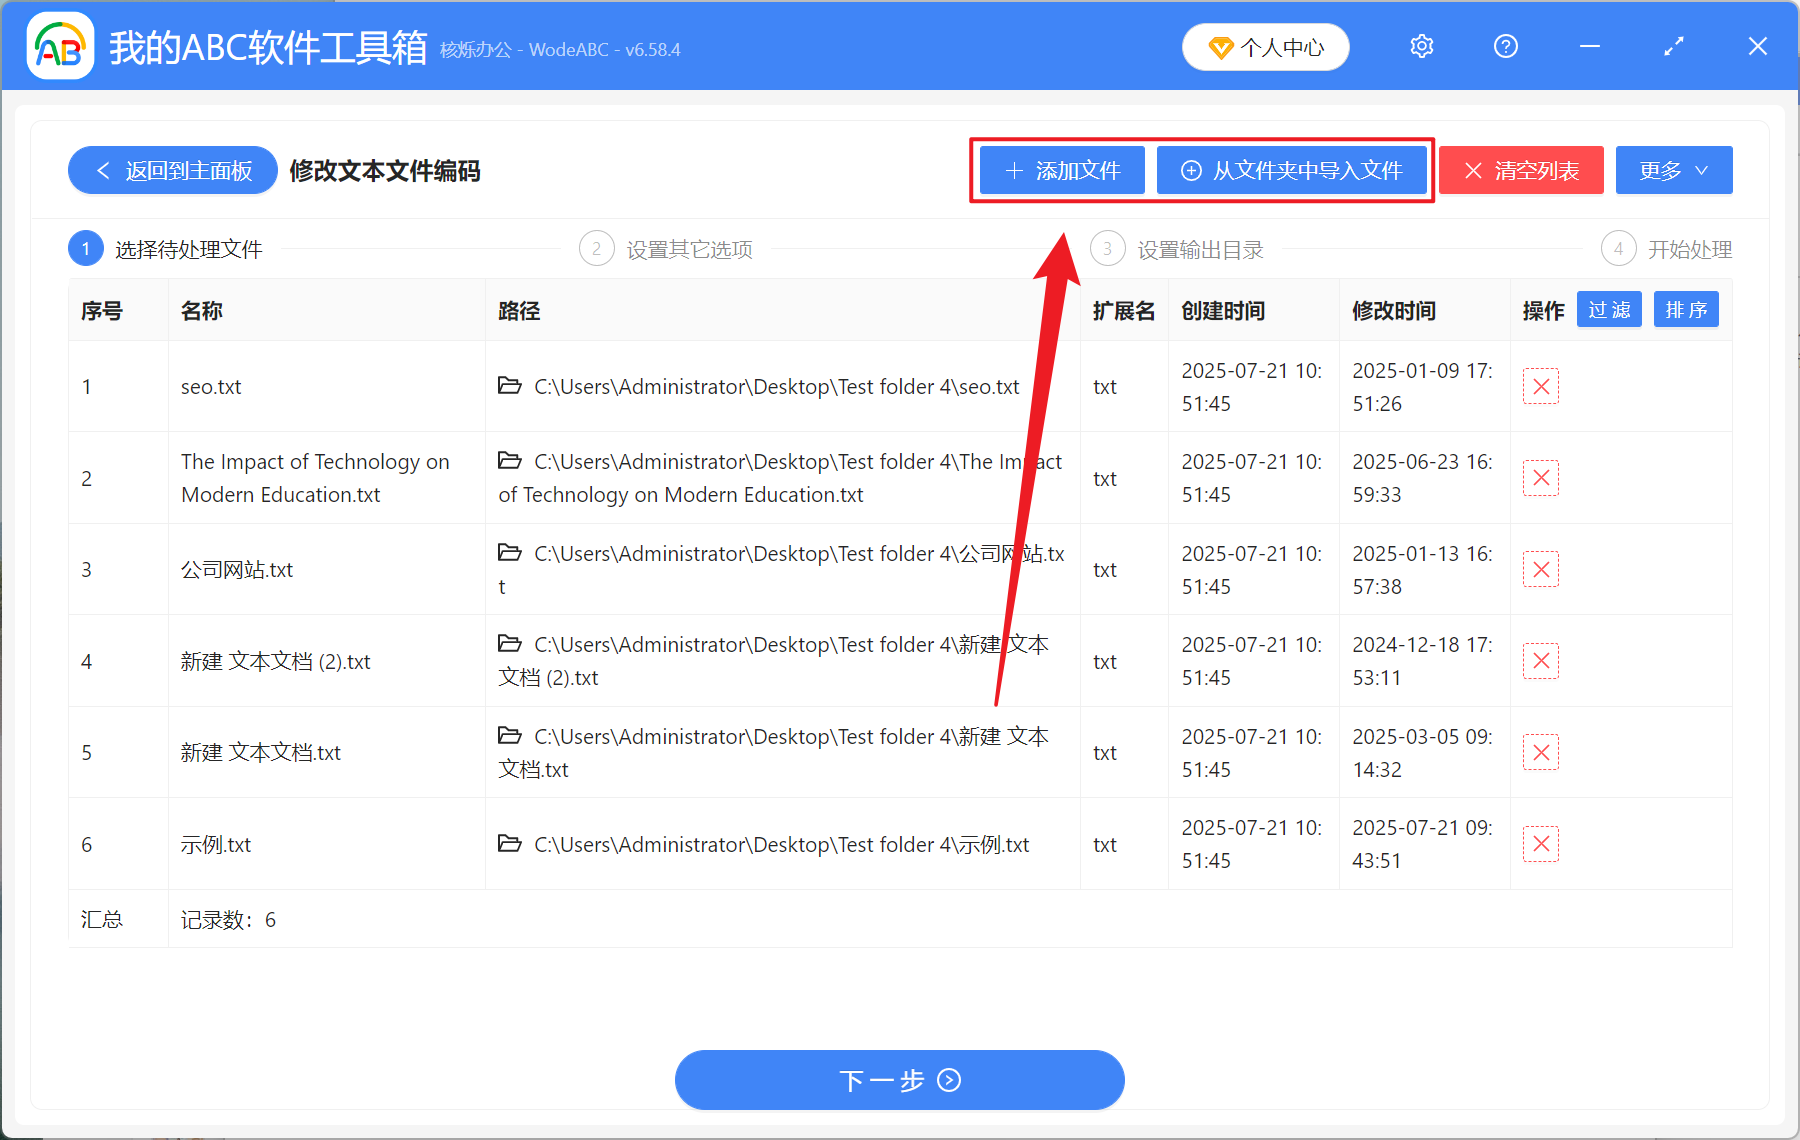This screenshot has height=1140, width=1800.
Task: Click the folder icon beside seo.txt path
Action: coord(510,385)
